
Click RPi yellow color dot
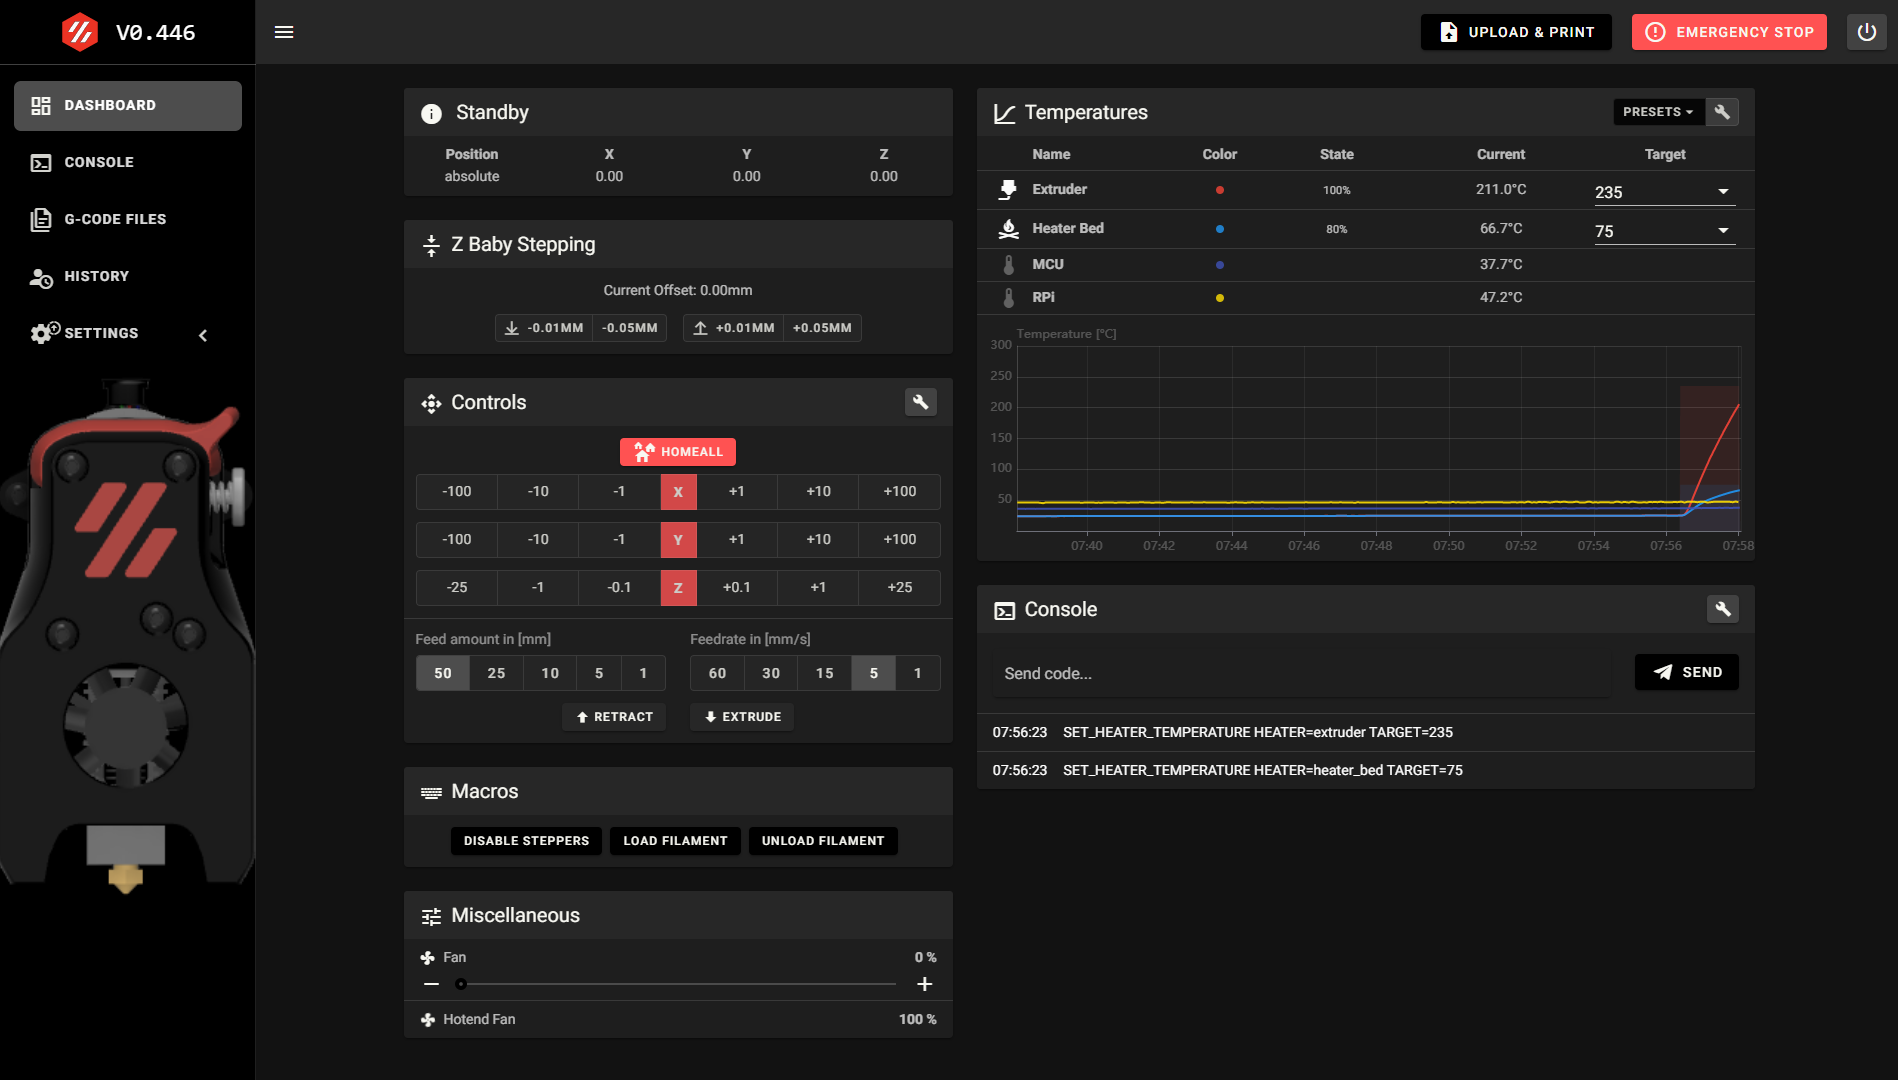pyautogui.click(x=1219, y=298)
